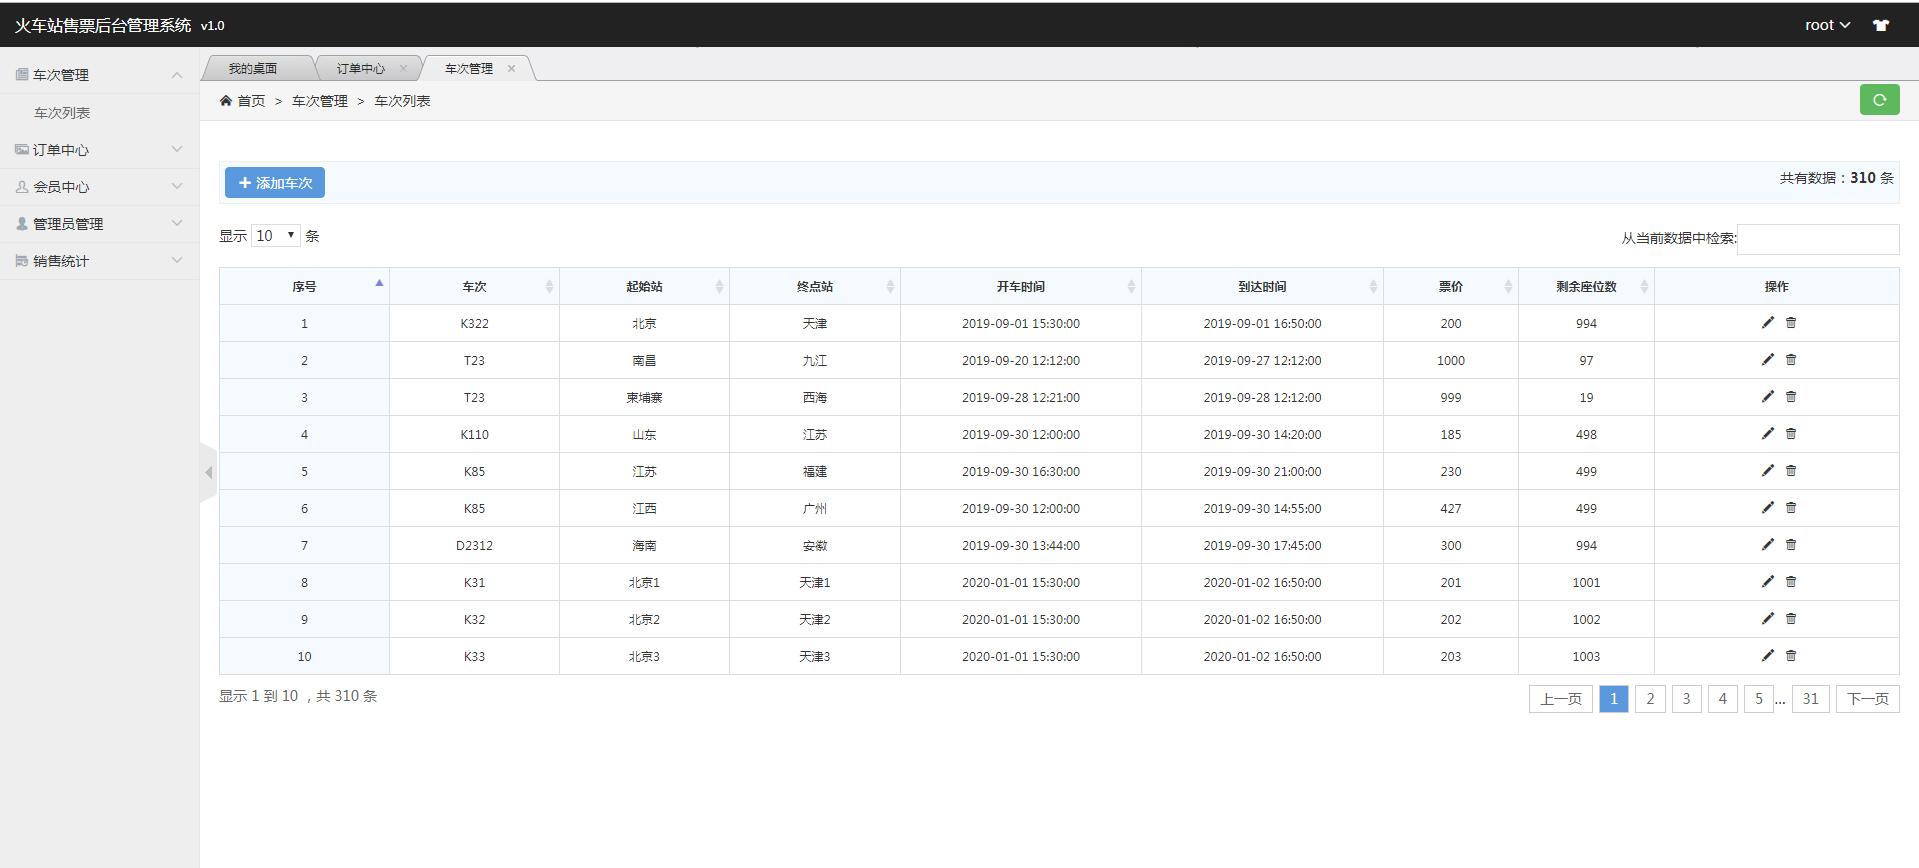Click 车次管理 in the breadcrumb

pyautogui.click(x=320, y=101)
